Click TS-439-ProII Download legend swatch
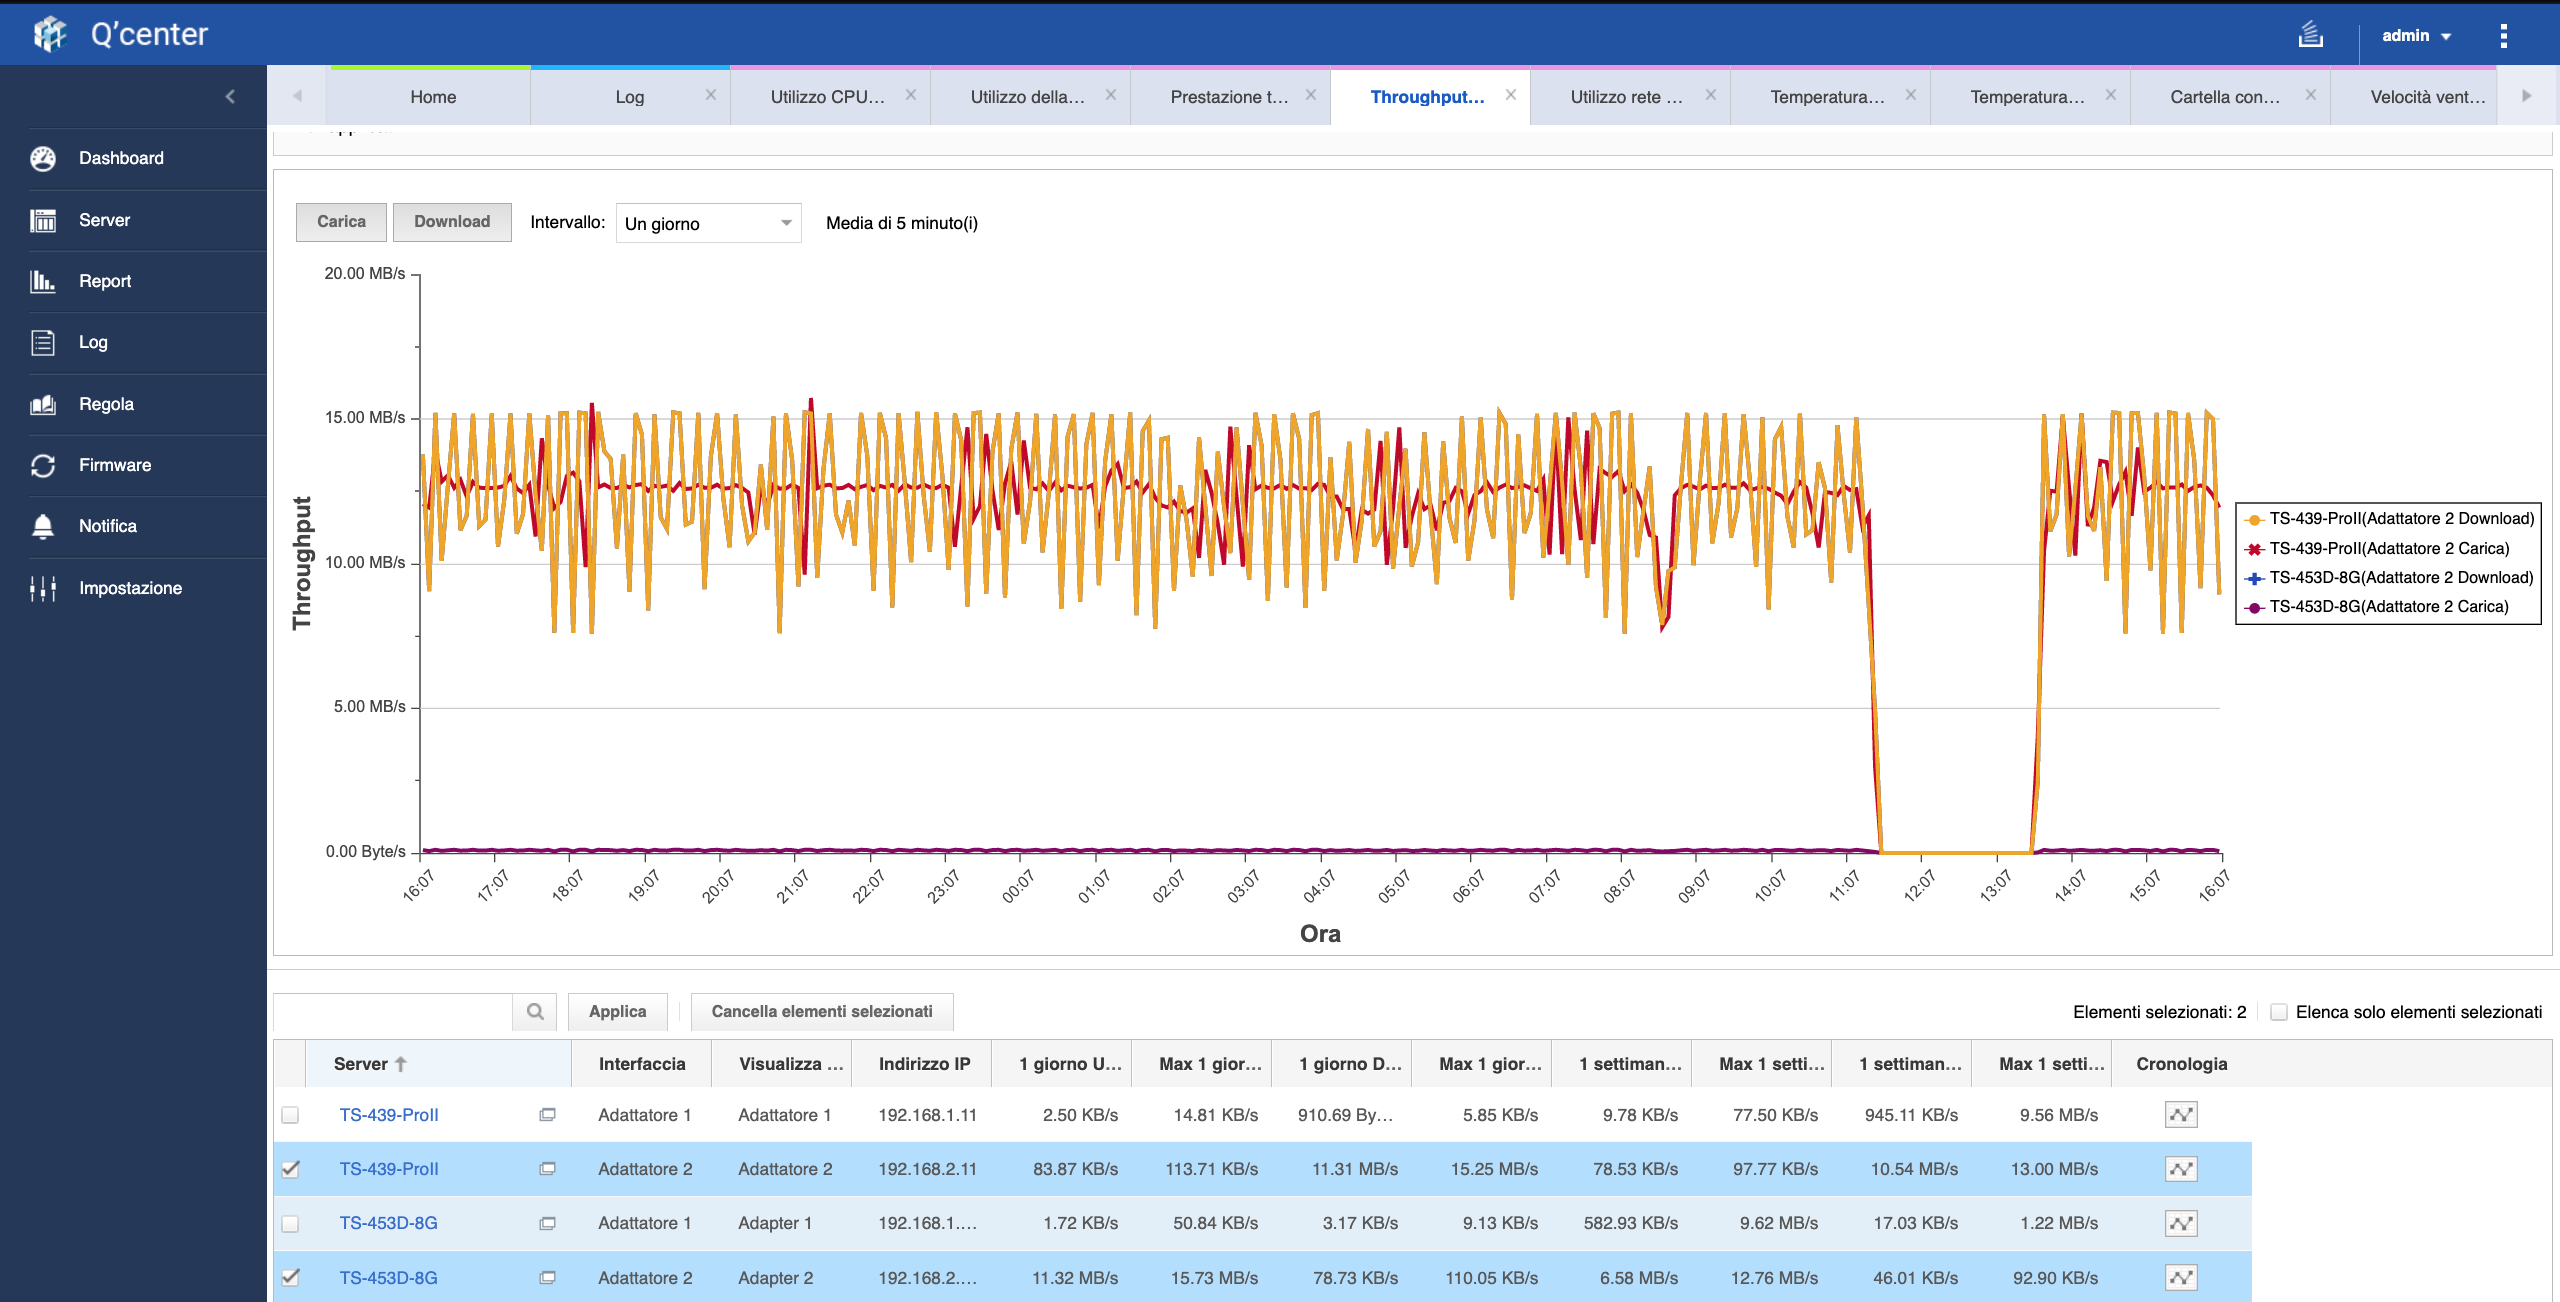The width and height of the screenshot is (2560, 1302). point(2254,519)
